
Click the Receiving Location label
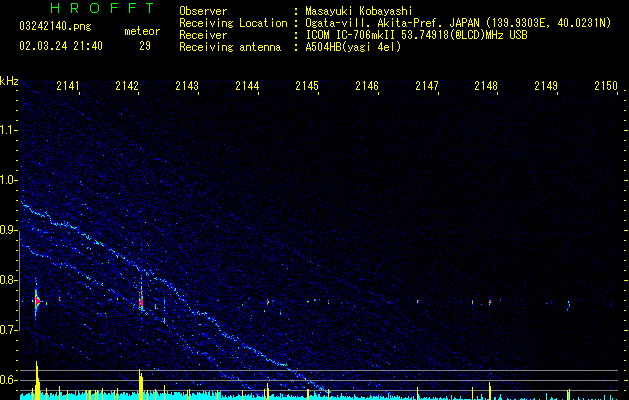click(x=233, y=23)
